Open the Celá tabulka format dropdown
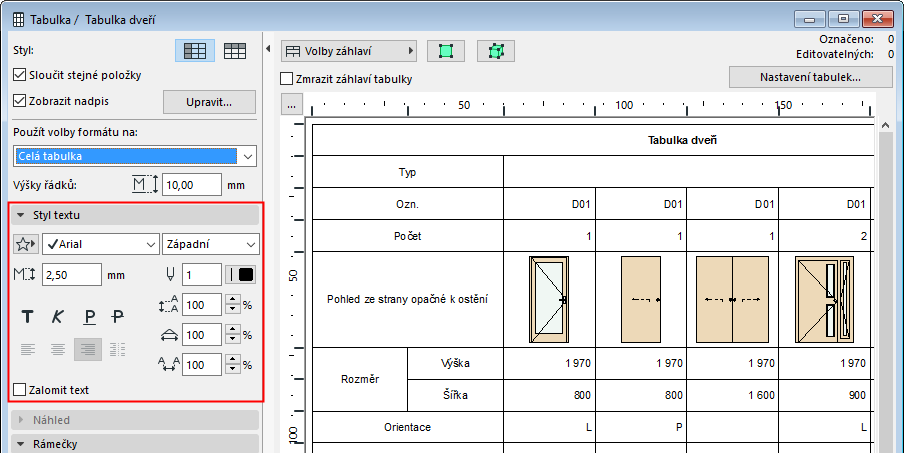 (136, 156)
